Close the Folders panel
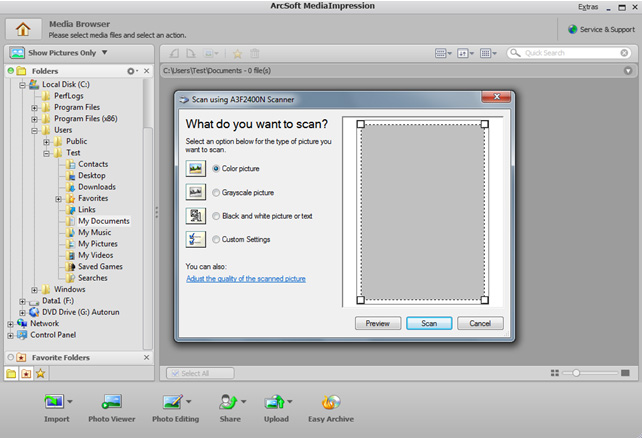The image size is (642, 439). pos(147,71)
